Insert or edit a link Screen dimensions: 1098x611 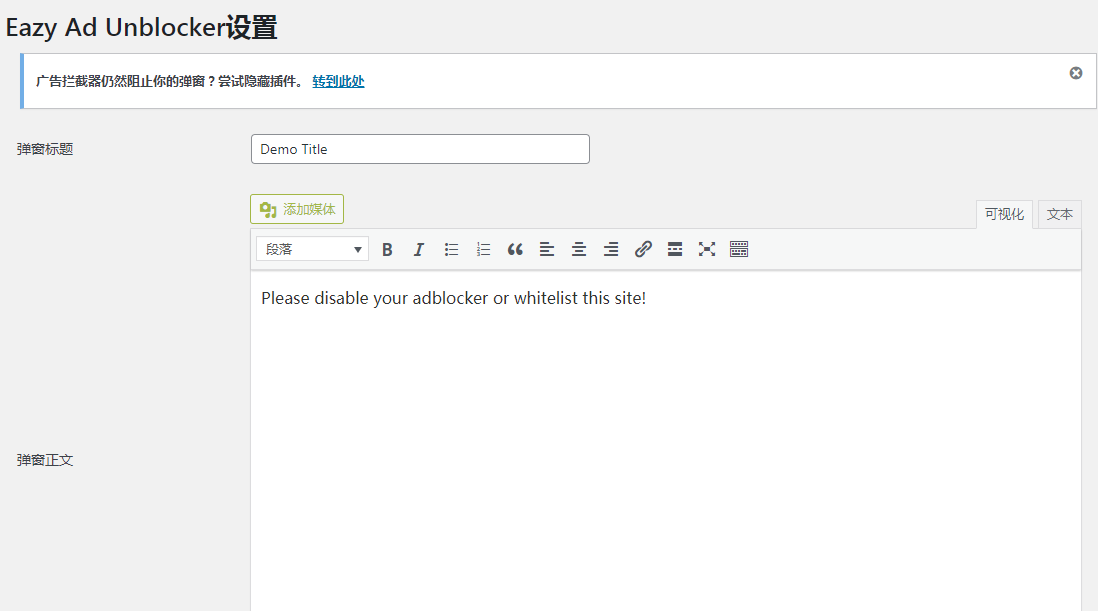(x=643, y=249)
